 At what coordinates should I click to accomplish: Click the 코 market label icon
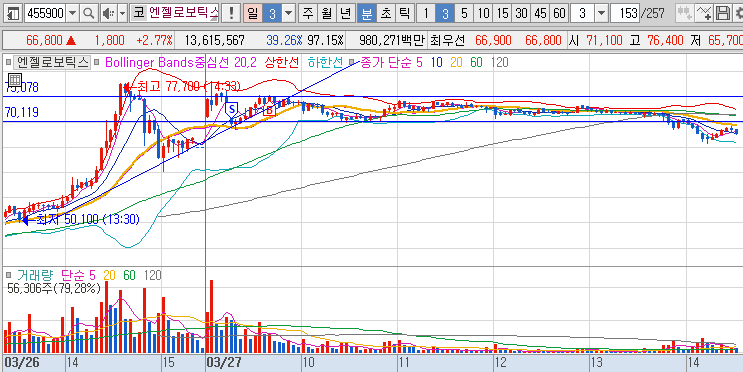(138, 13)
